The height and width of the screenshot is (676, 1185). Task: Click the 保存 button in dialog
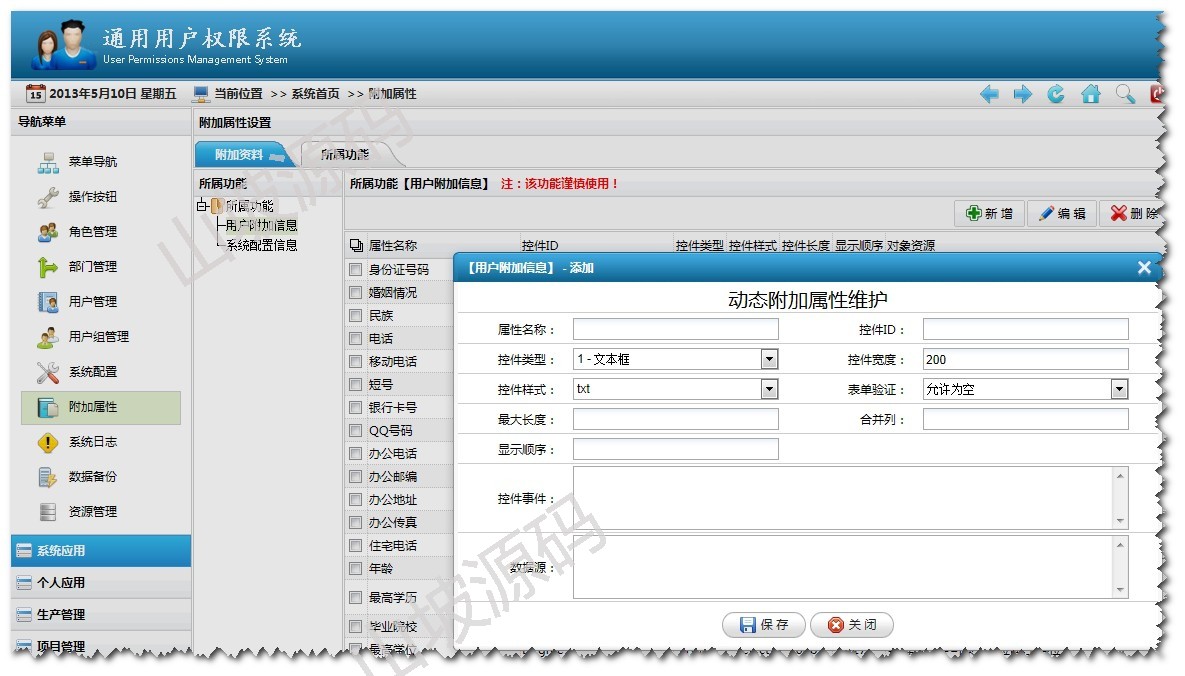tap(764, 625)
